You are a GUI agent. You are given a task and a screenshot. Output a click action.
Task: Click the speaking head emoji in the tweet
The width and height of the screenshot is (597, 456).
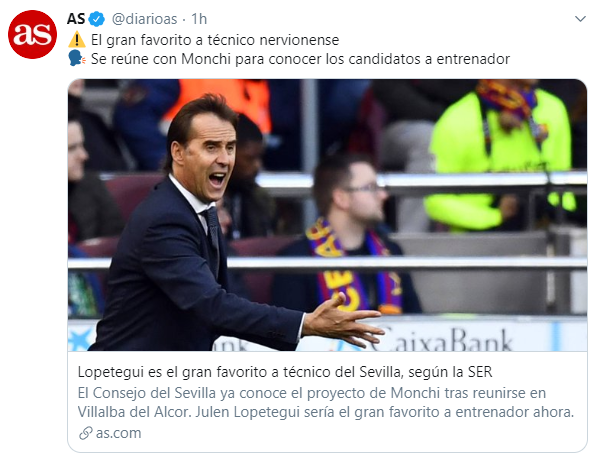pyautogui.click(x=77, y=59)
